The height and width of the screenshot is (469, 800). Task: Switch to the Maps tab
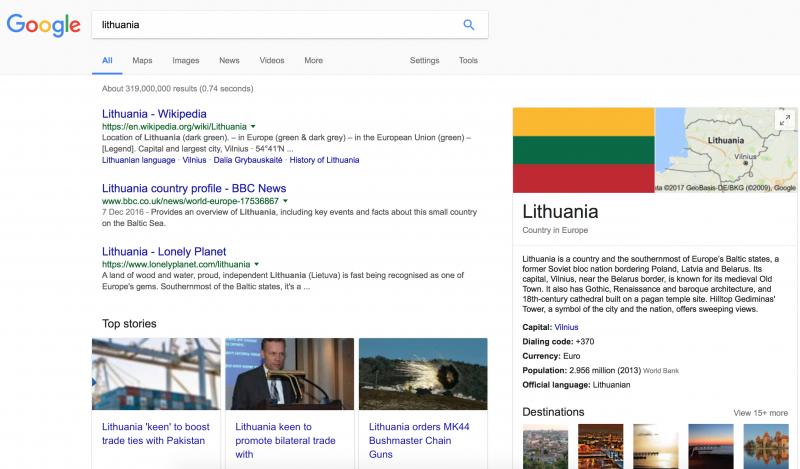pyautogui.click(x=142, y=60)
